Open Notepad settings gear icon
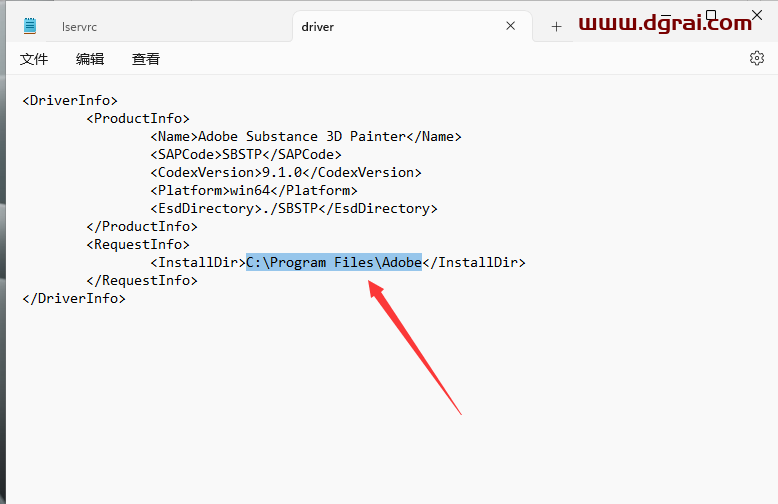Viewport: 778px width, 504px height. pos(757,58)
